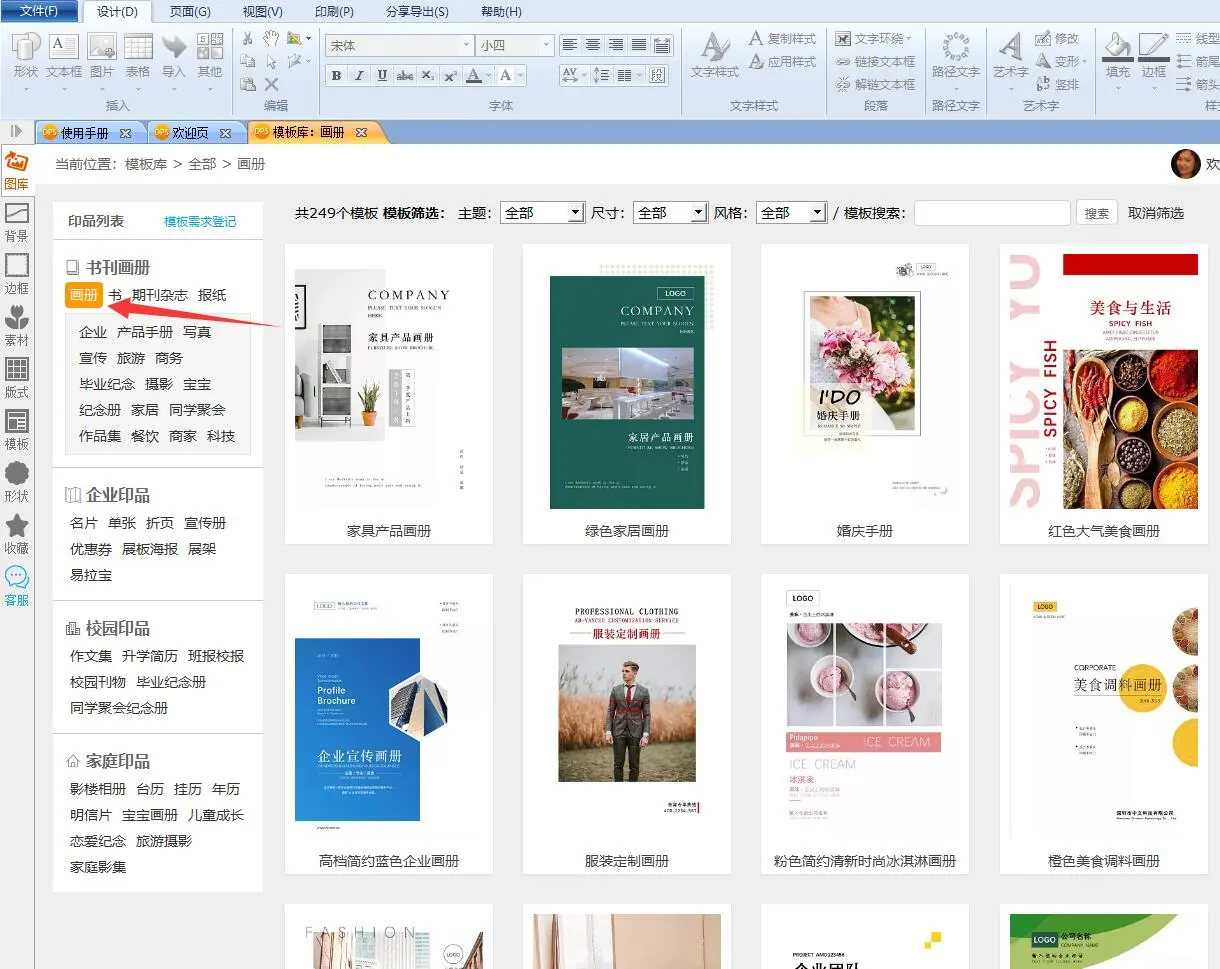The image size is (1220, 969).
Task: Expand the 风格 style filter dropdown
Action: tap(818, 213)
